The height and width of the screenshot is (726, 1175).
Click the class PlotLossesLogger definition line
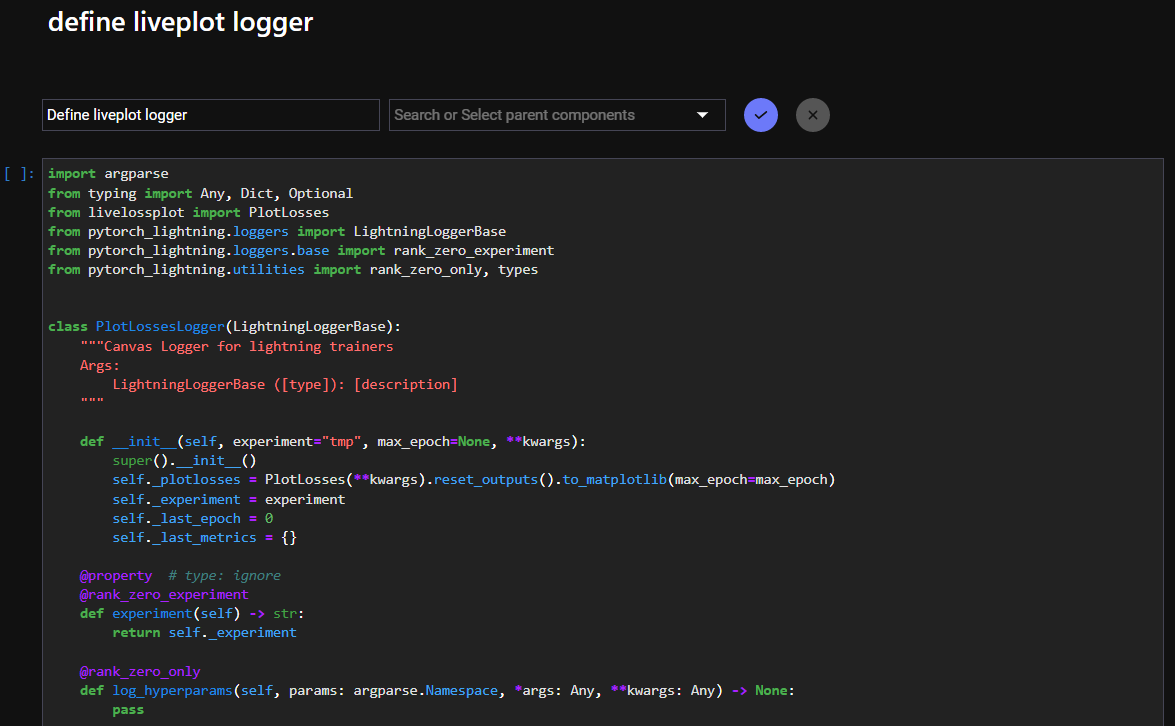(x=224, y=327)
